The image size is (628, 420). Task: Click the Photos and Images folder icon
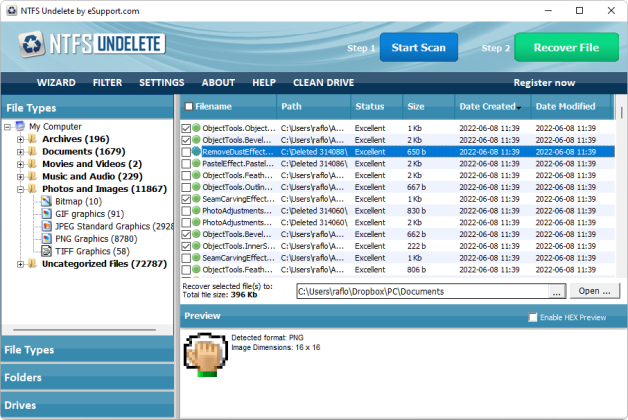pos(33,189)
